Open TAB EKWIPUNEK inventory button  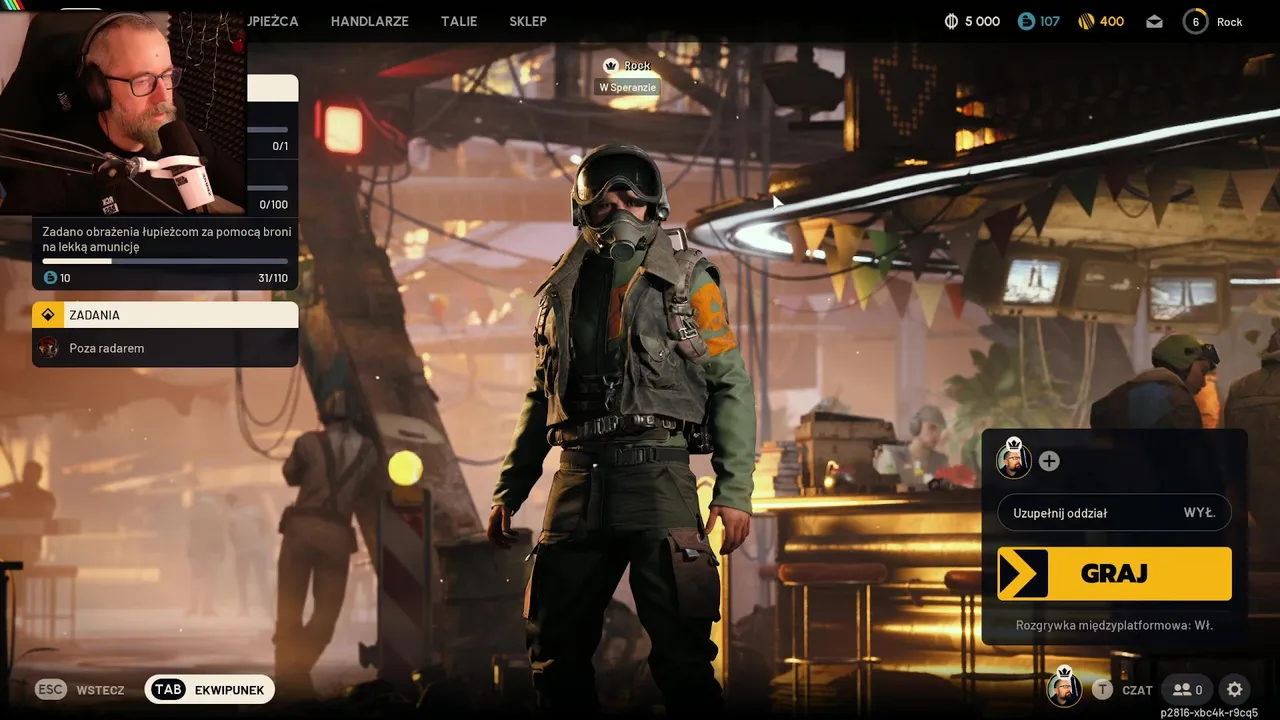pos(209,690)
